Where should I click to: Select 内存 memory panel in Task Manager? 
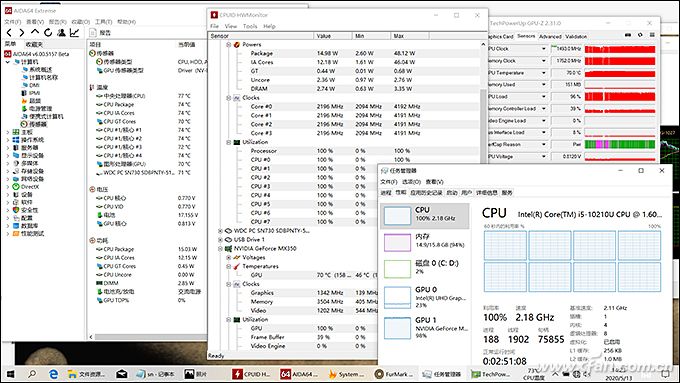[425, 241]
